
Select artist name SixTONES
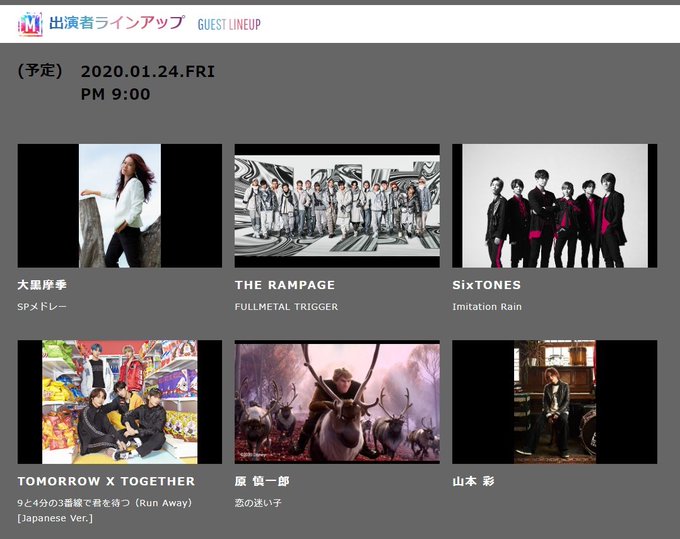tap(487, 285)
